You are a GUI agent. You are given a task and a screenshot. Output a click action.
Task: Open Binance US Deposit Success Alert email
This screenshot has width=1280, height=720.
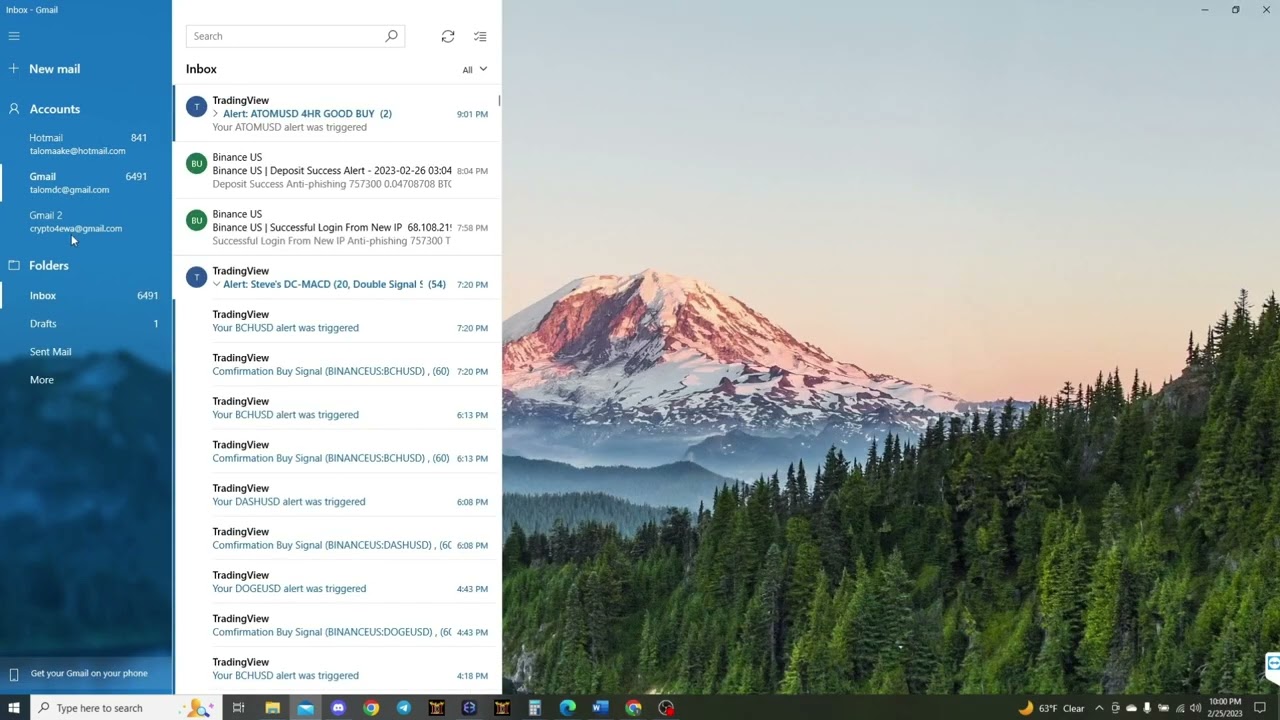(337, 171)
